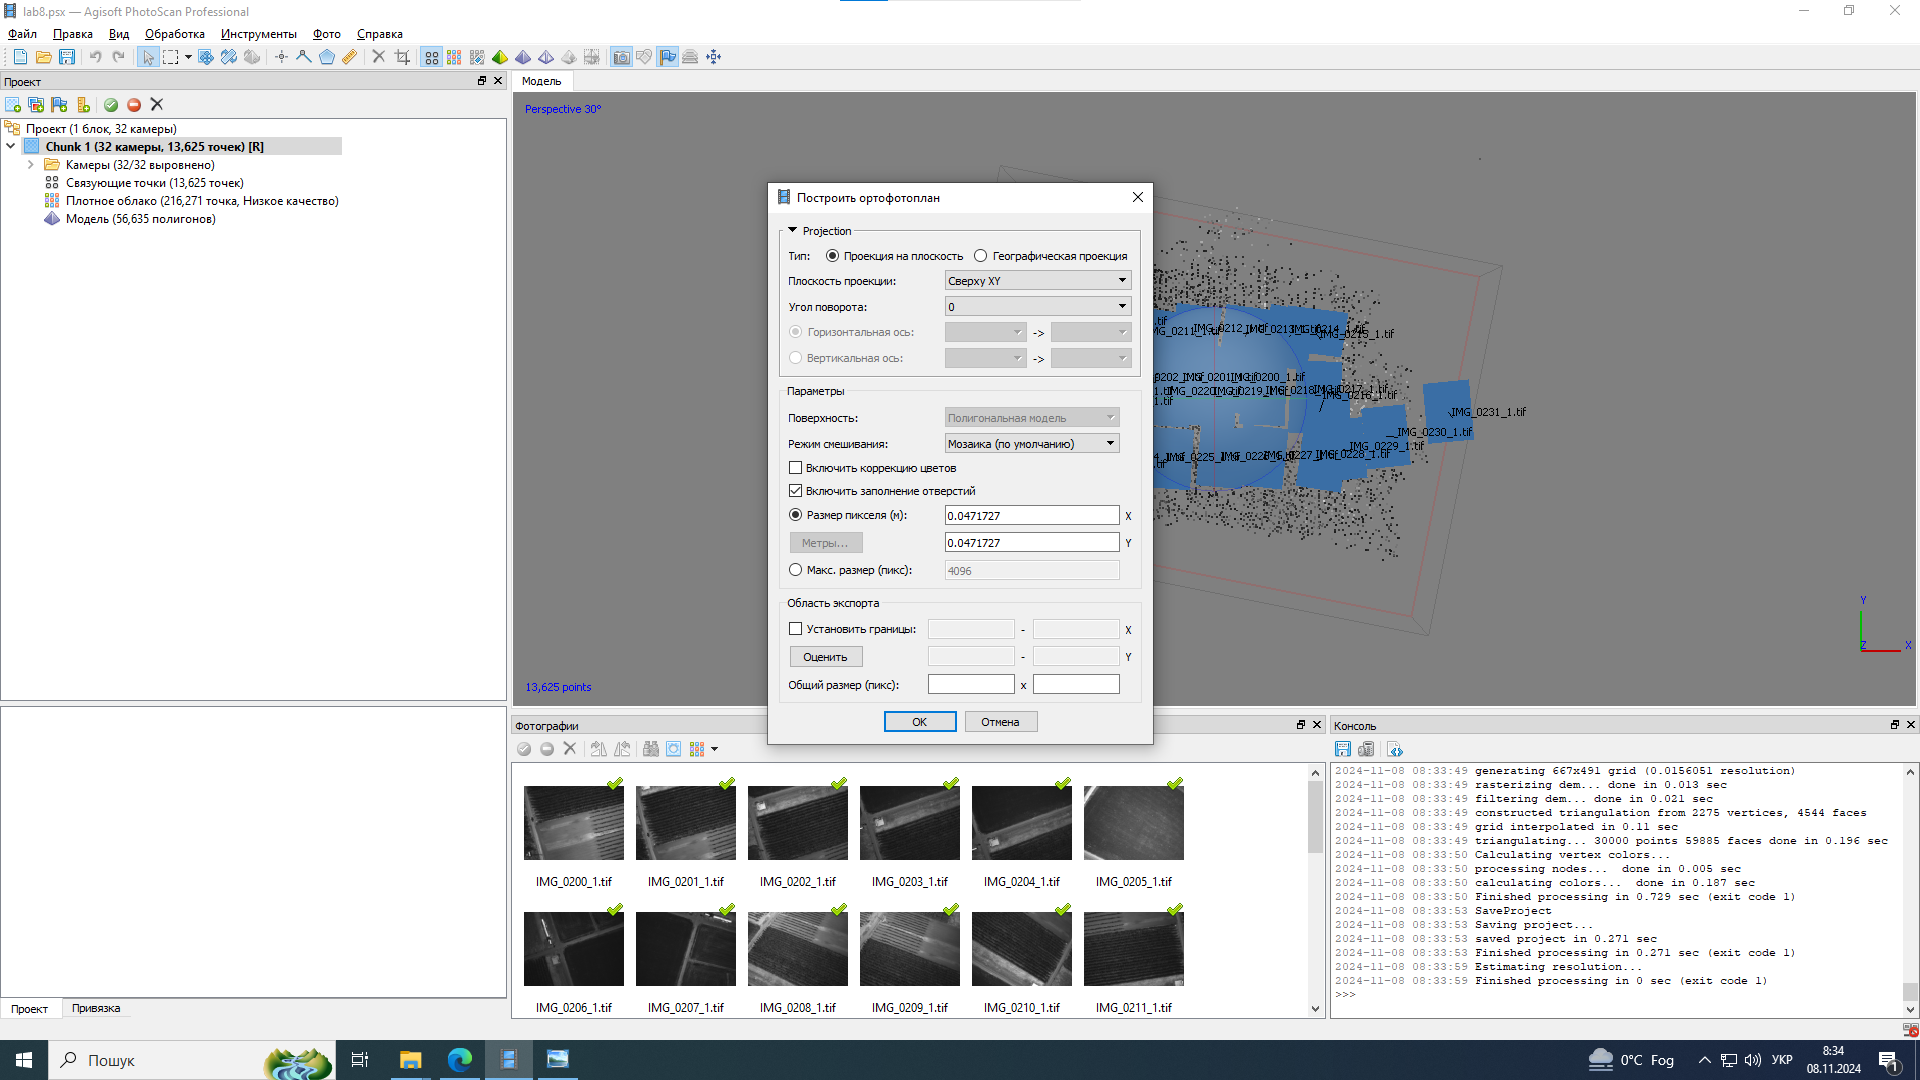Uncheck the hole filling checkbox
Image resolution: width=1920 pixels, height=1080 pixels.
pos(796,491)
